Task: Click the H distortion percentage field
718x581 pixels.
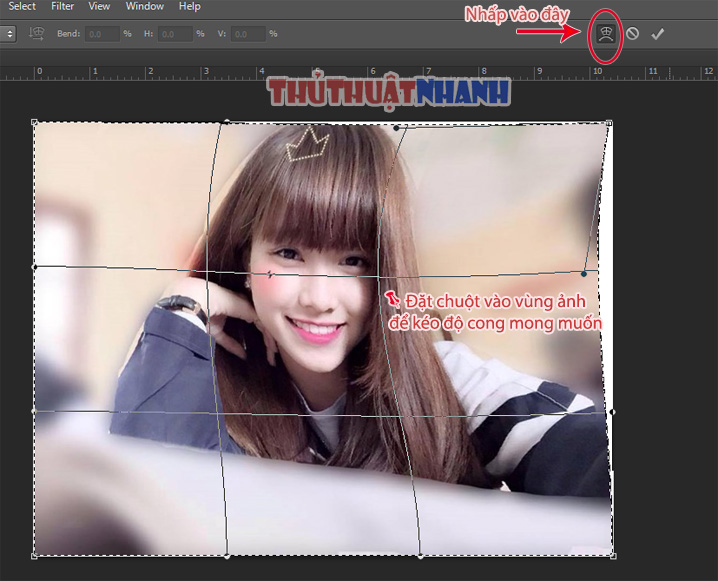Action: pos(175,34)
